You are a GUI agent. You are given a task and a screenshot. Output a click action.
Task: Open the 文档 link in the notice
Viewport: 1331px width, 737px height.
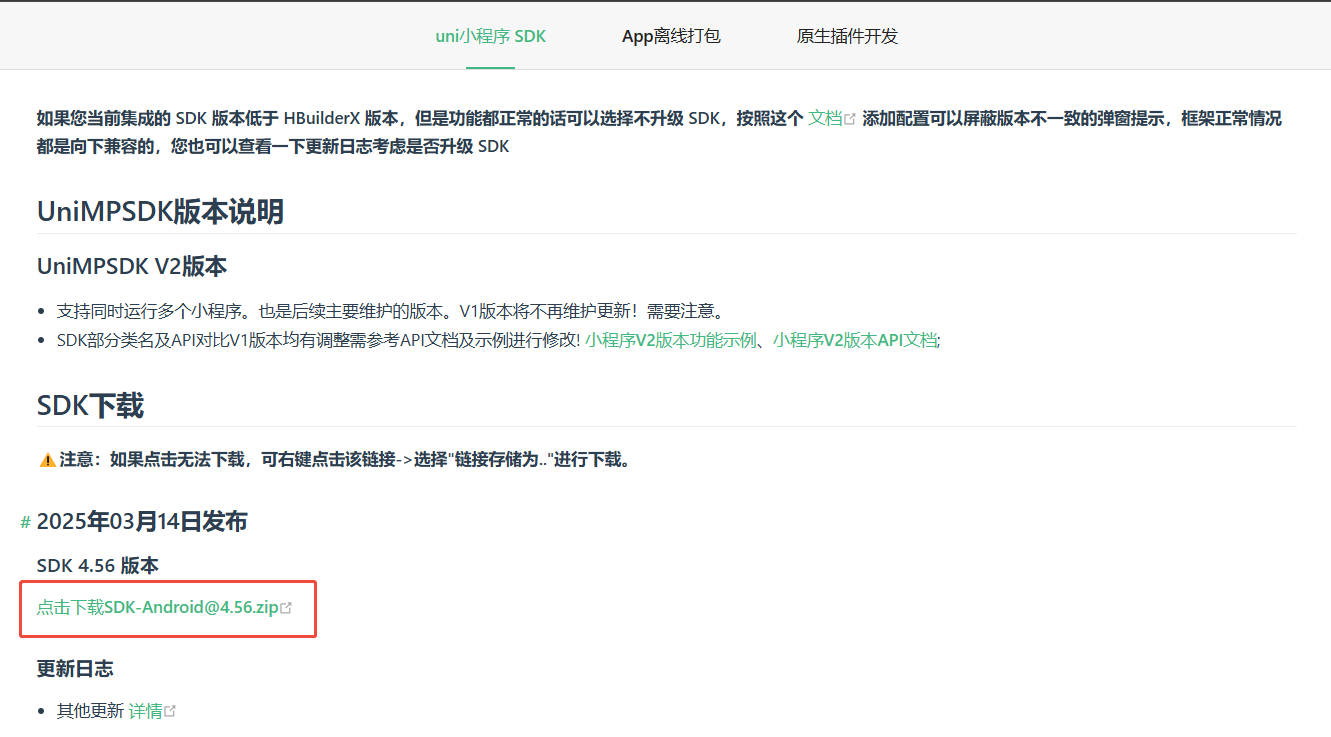pyautogui.click(x=825, y=118)
